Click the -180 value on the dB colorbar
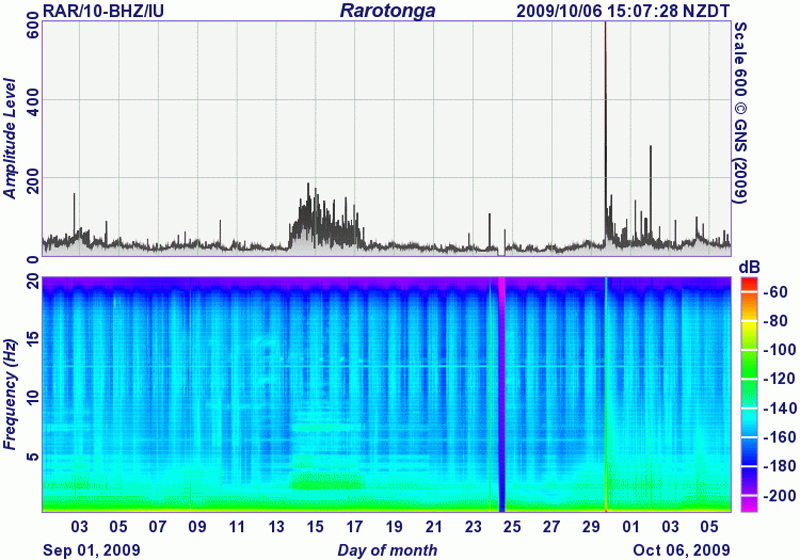This screenshot has height=560, width=800. pos(780,466)
